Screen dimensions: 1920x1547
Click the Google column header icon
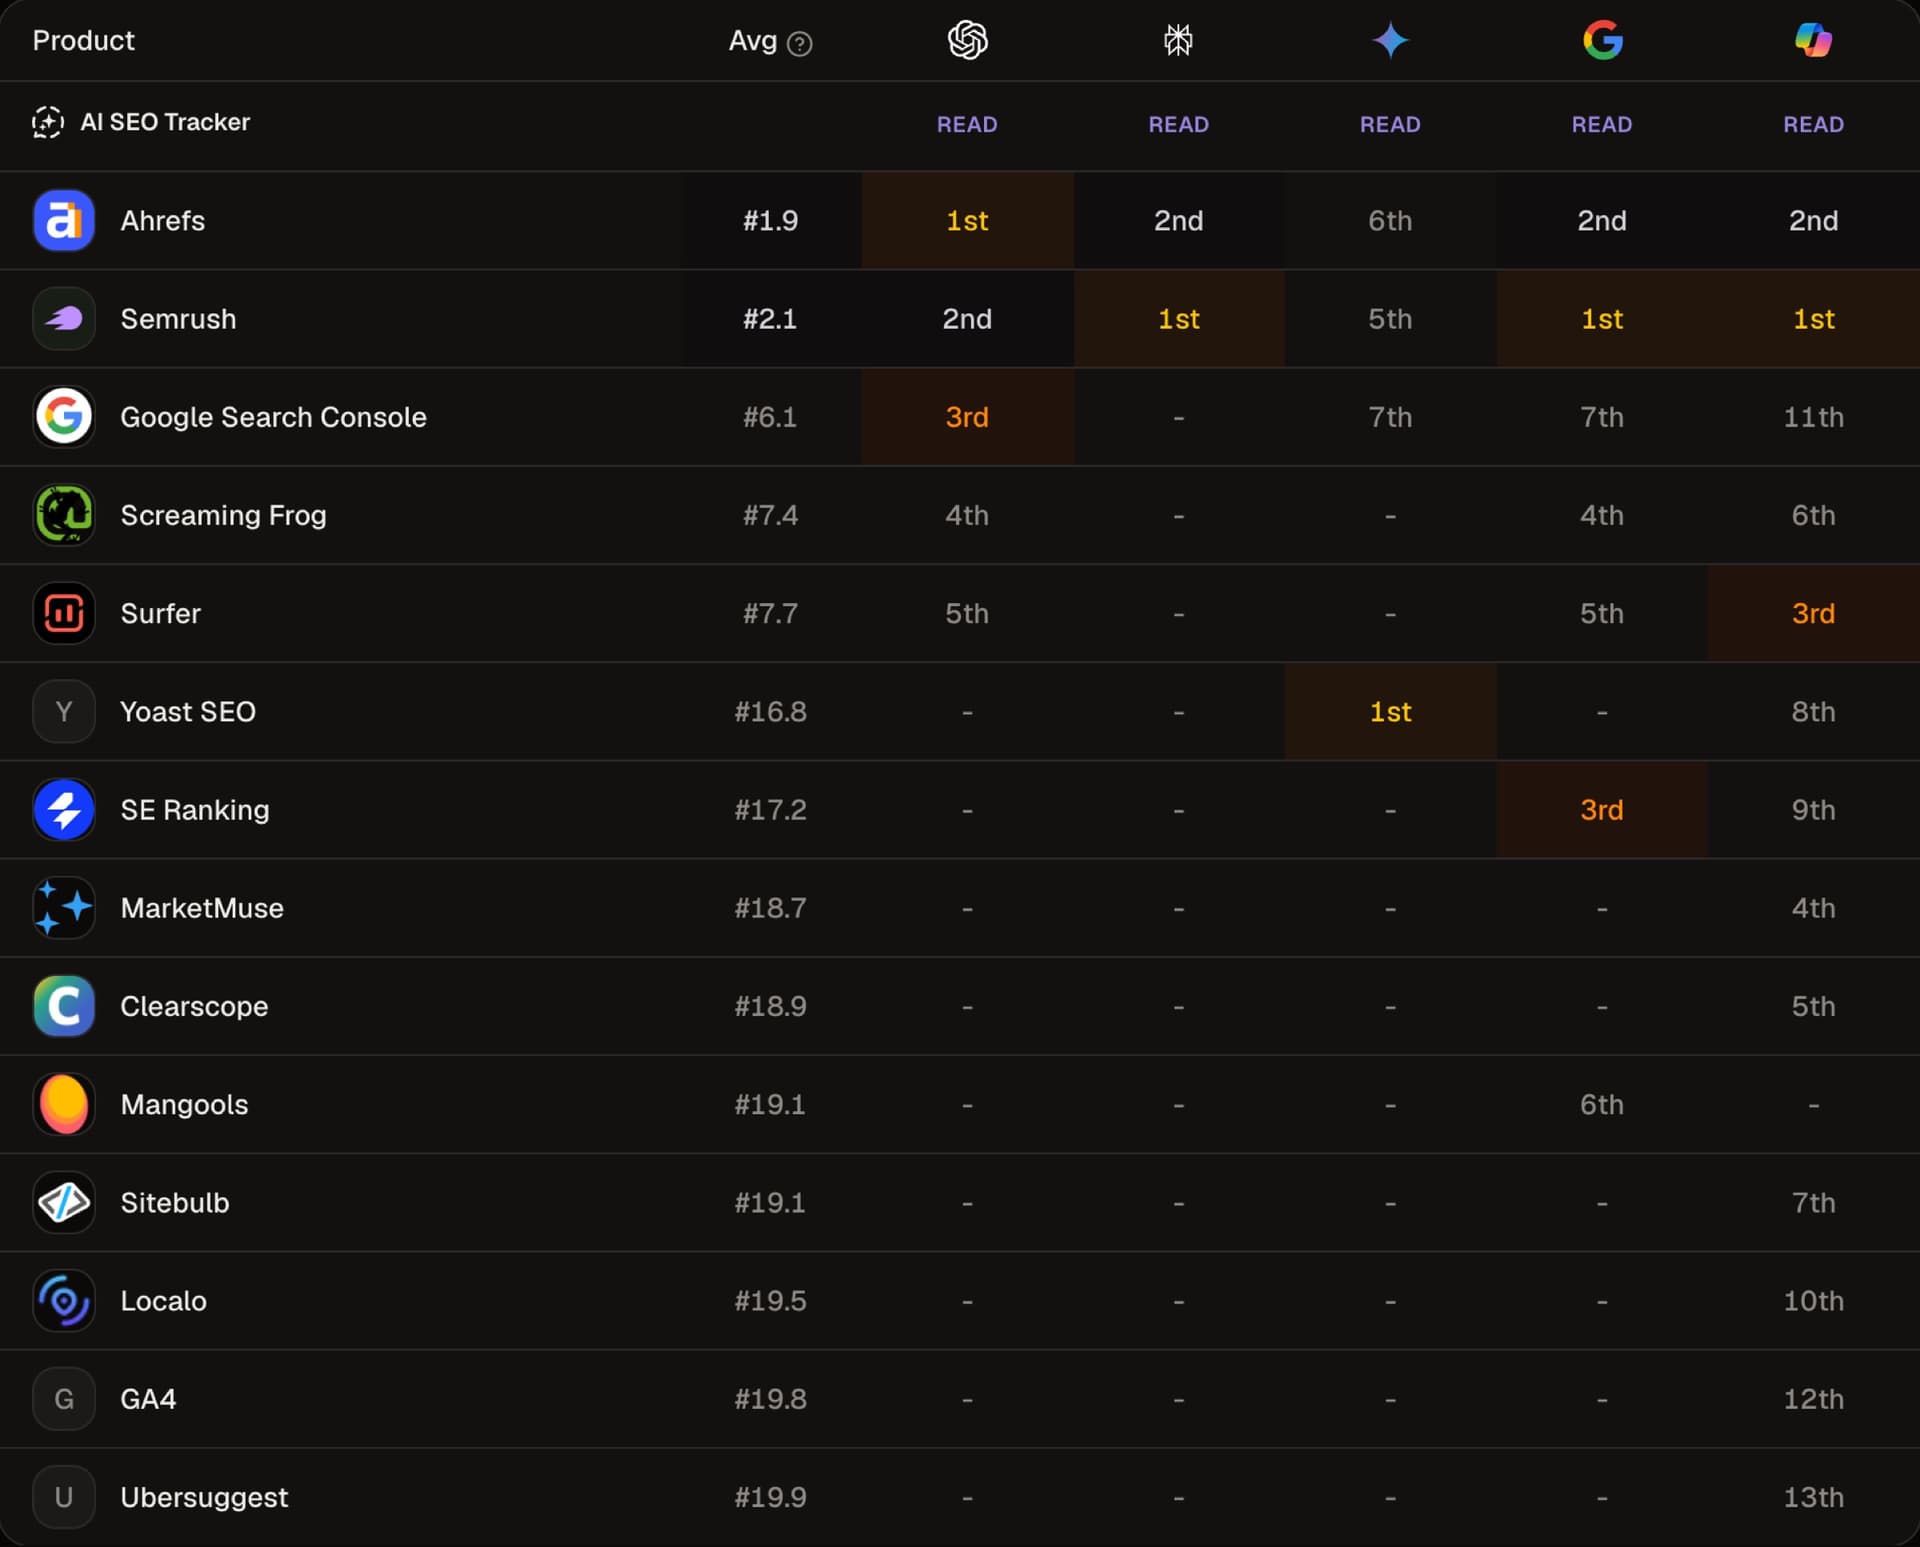click(1602, 40)
